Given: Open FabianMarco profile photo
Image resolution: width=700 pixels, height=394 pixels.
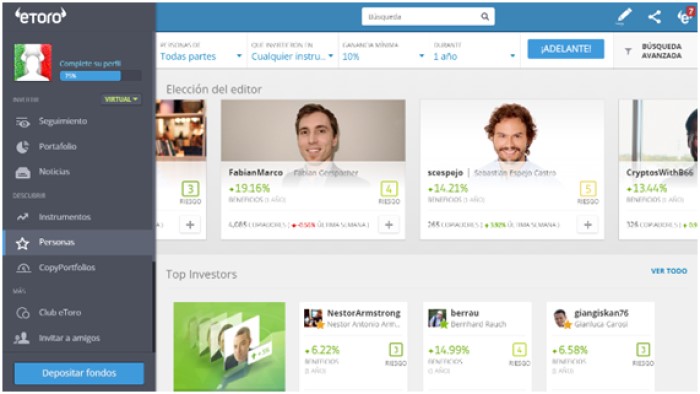Looking at the screenshot, I should (x=313, y=130).
